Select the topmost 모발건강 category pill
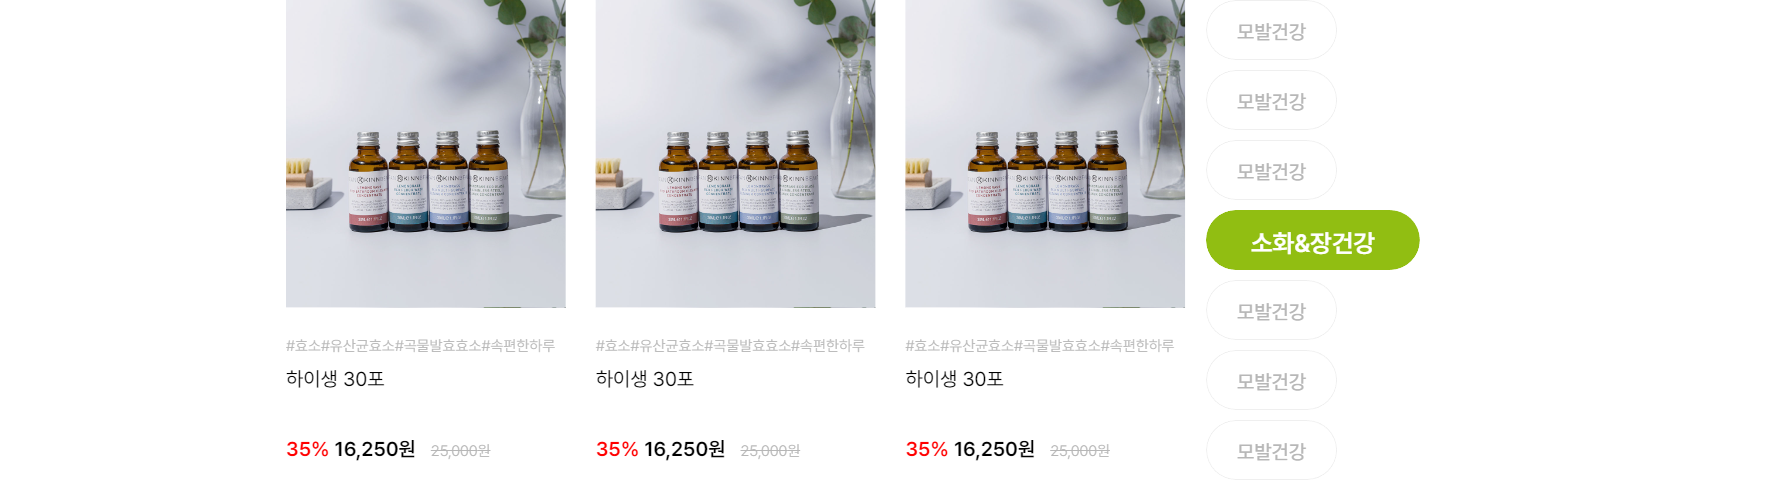1772x485 pixels. (1271, 30)
